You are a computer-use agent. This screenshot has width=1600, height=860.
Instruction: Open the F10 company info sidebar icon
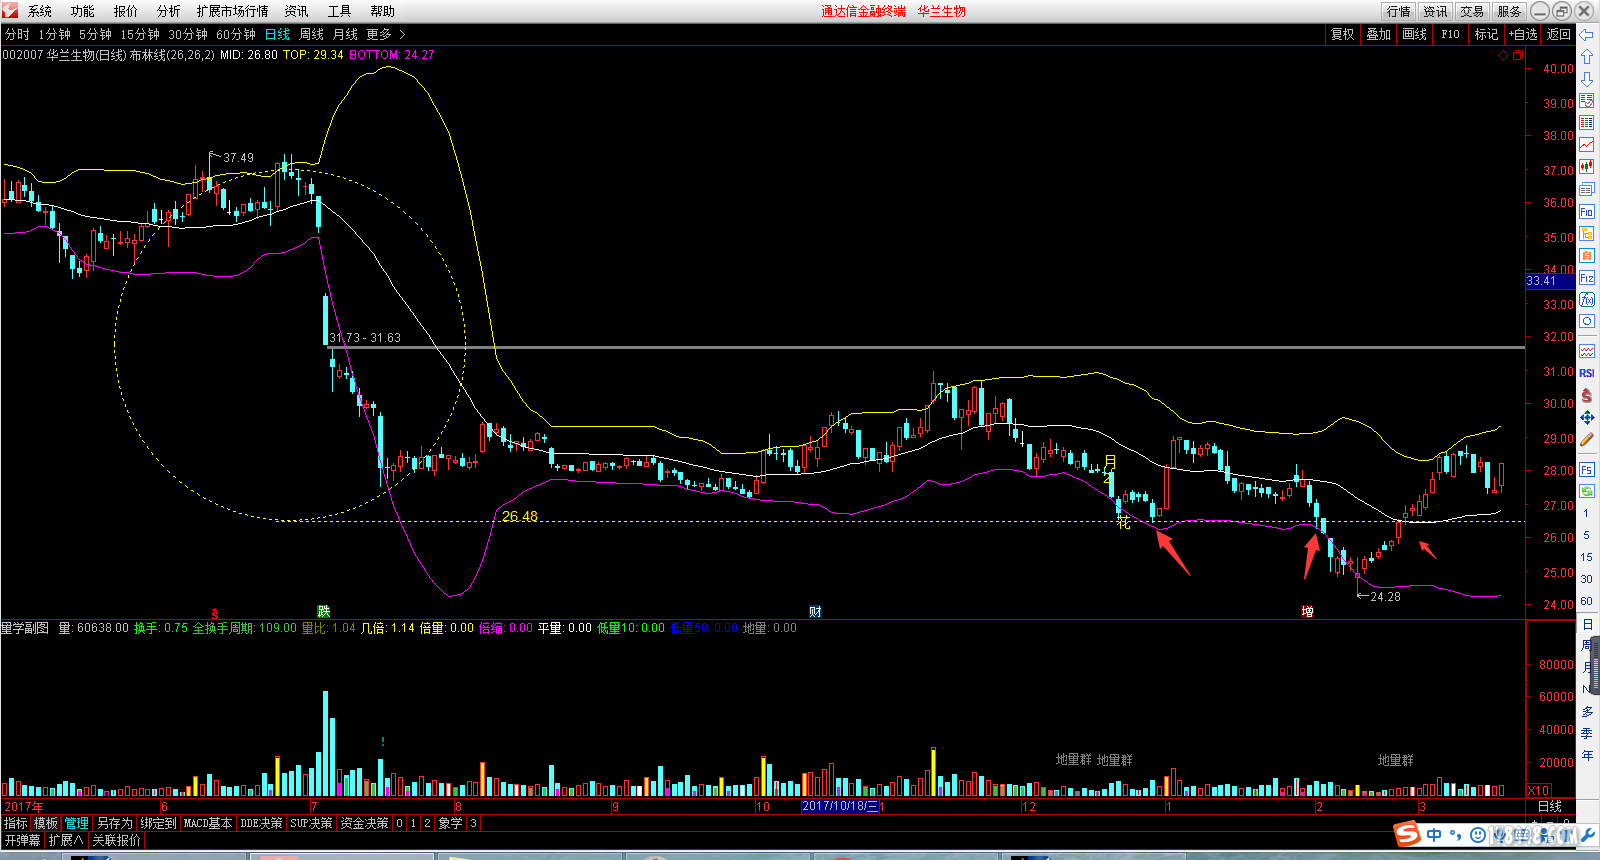point(1587,212)
